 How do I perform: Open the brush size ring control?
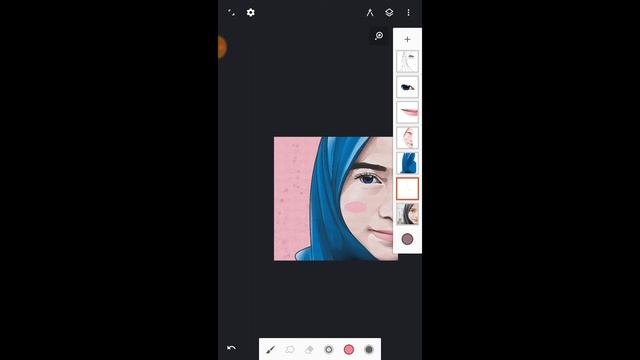tap(329, 349)
